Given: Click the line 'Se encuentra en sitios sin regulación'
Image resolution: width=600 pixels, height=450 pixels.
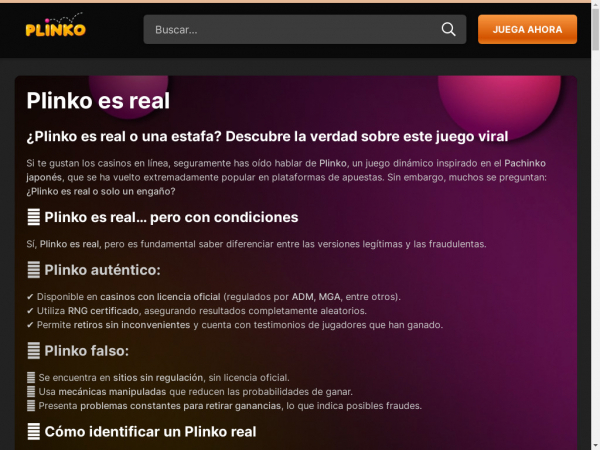Looking at the screenshot, I should (158, 378).
